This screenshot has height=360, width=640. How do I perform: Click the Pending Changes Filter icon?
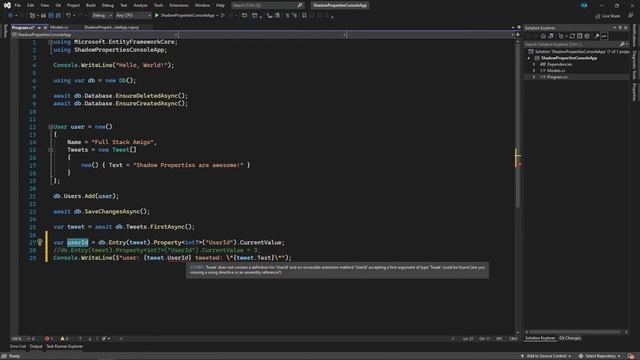point(561,36)
